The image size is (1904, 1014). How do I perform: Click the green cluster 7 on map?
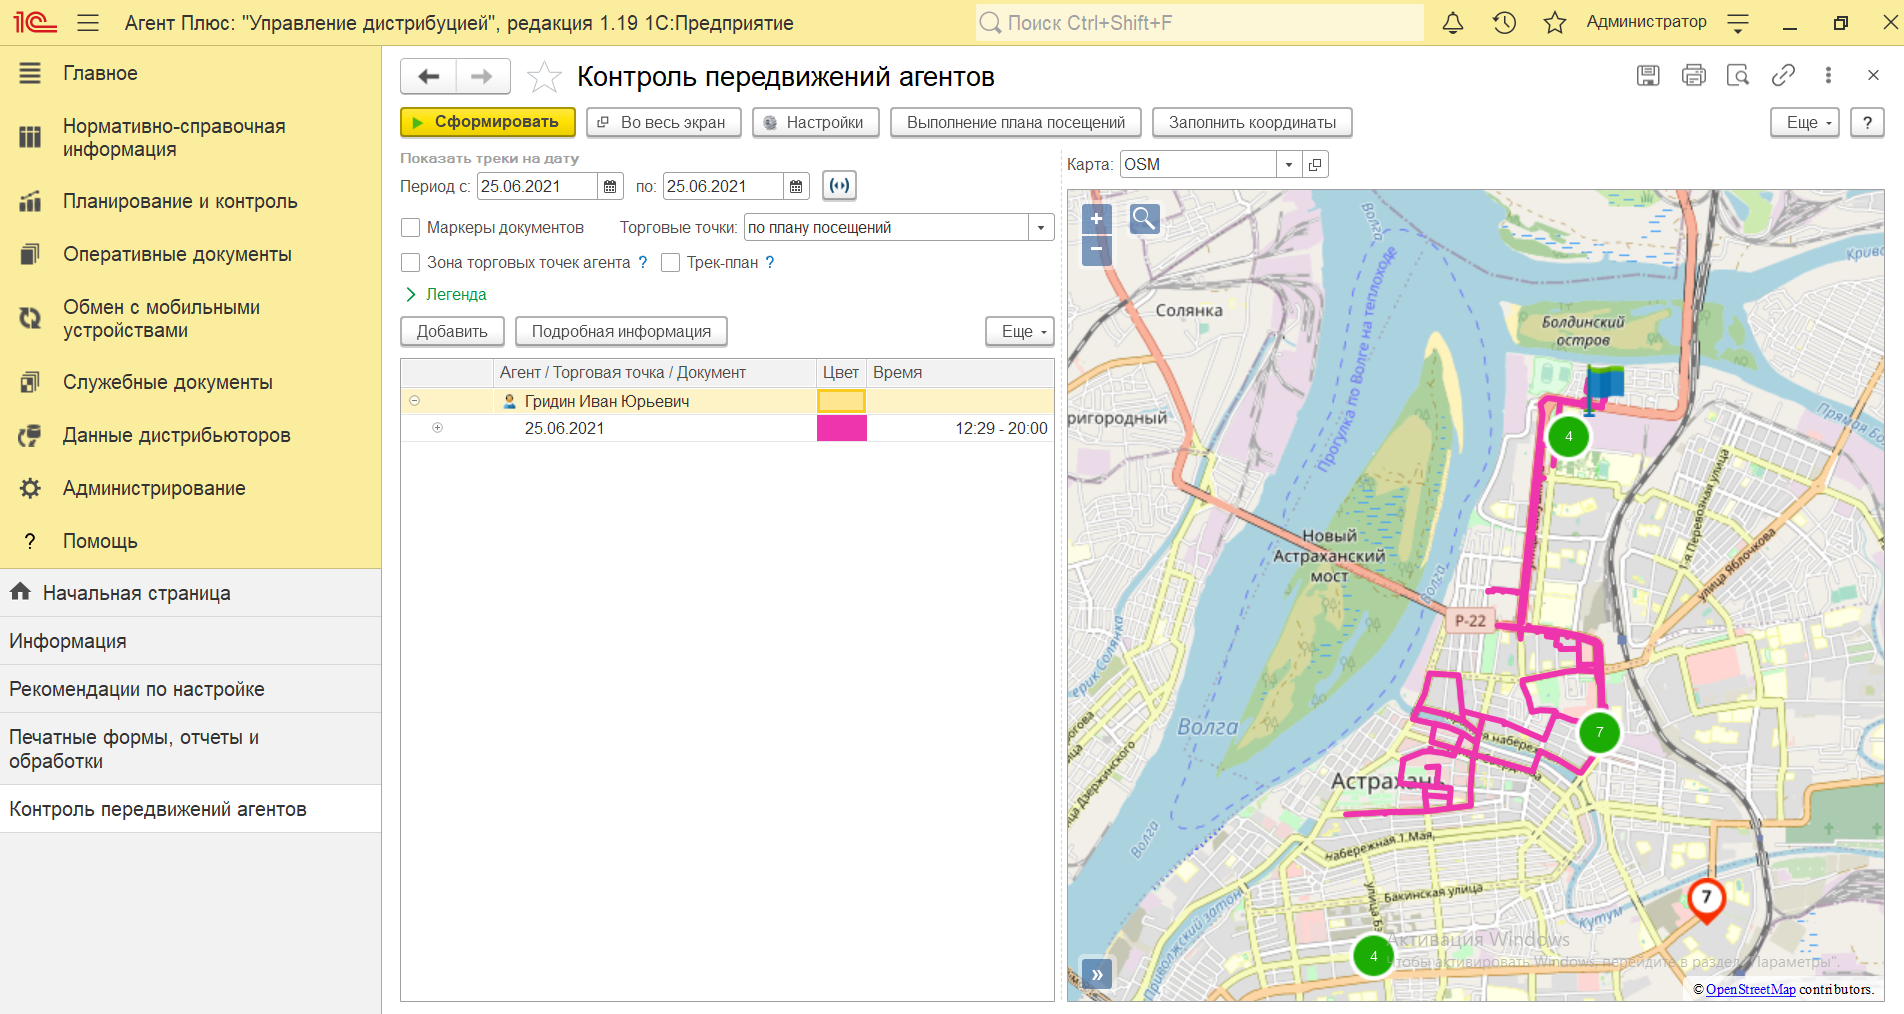click(1599, 732)
